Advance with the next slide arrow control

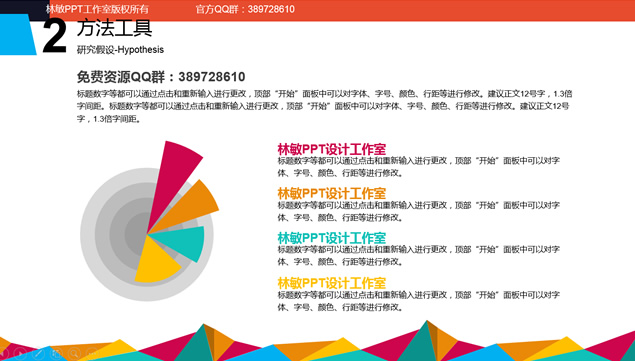[x=20, y=354]
